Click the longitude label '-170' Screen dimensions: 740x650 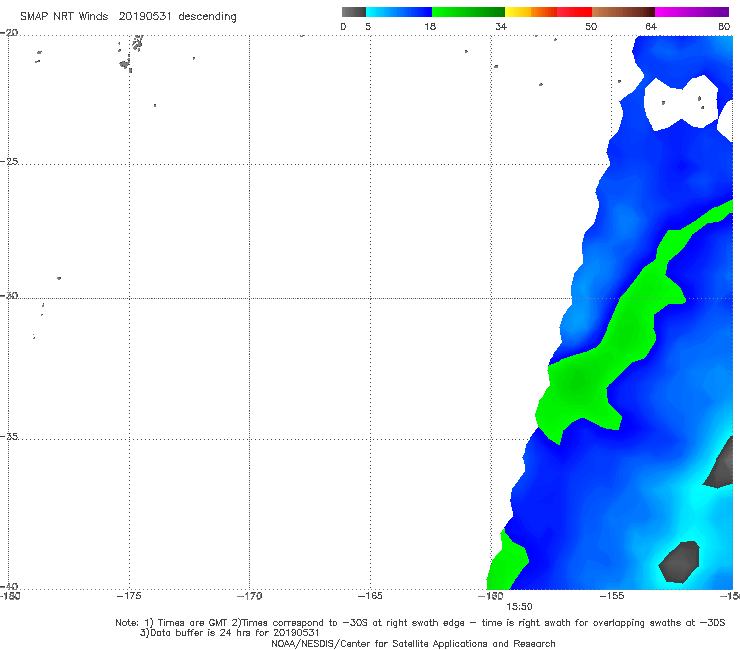249,596
